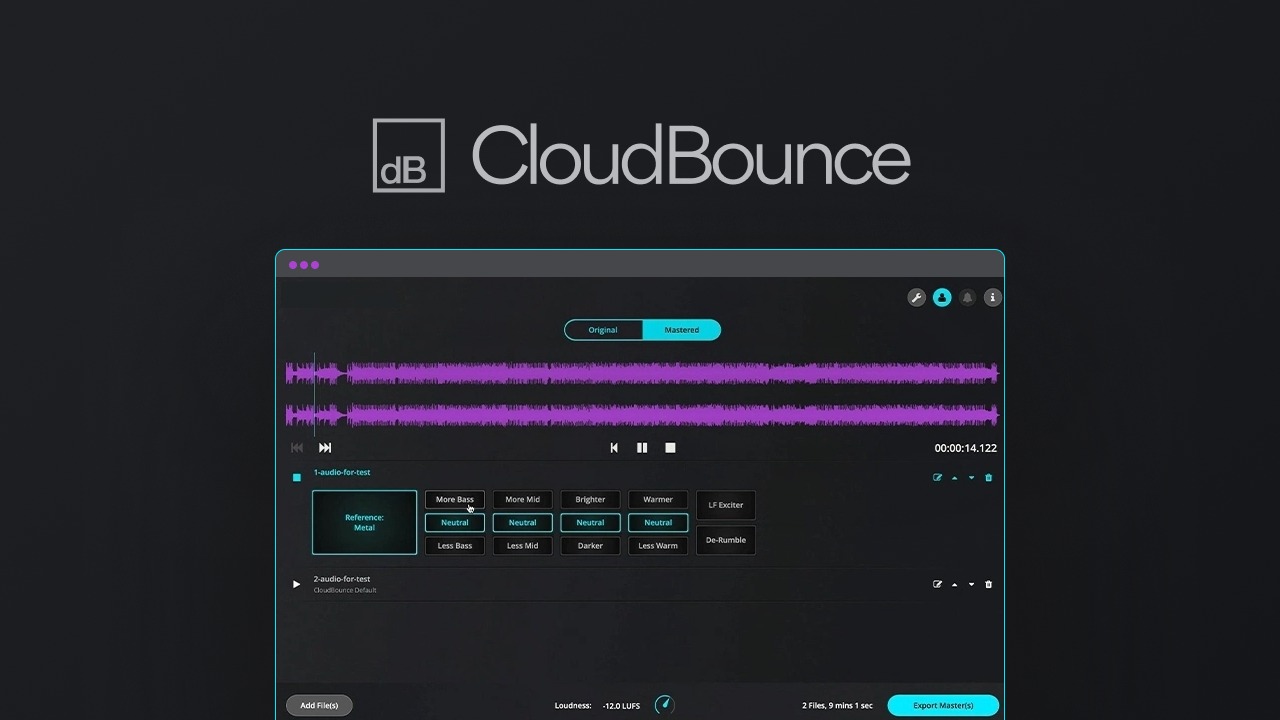Rename 1-audio-for-test with its edit icon
This screenshot has width=1280, height=720.
[936, 477]
